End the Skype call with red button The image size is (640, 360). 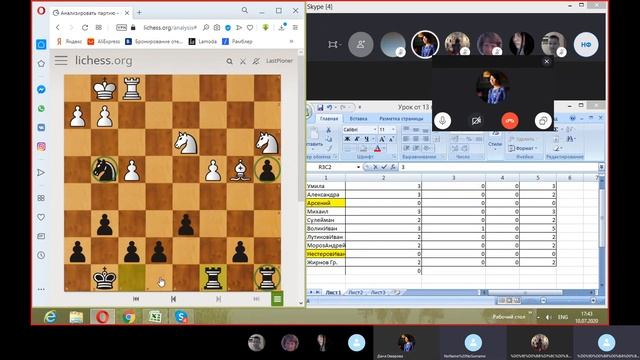coord(509,121)
